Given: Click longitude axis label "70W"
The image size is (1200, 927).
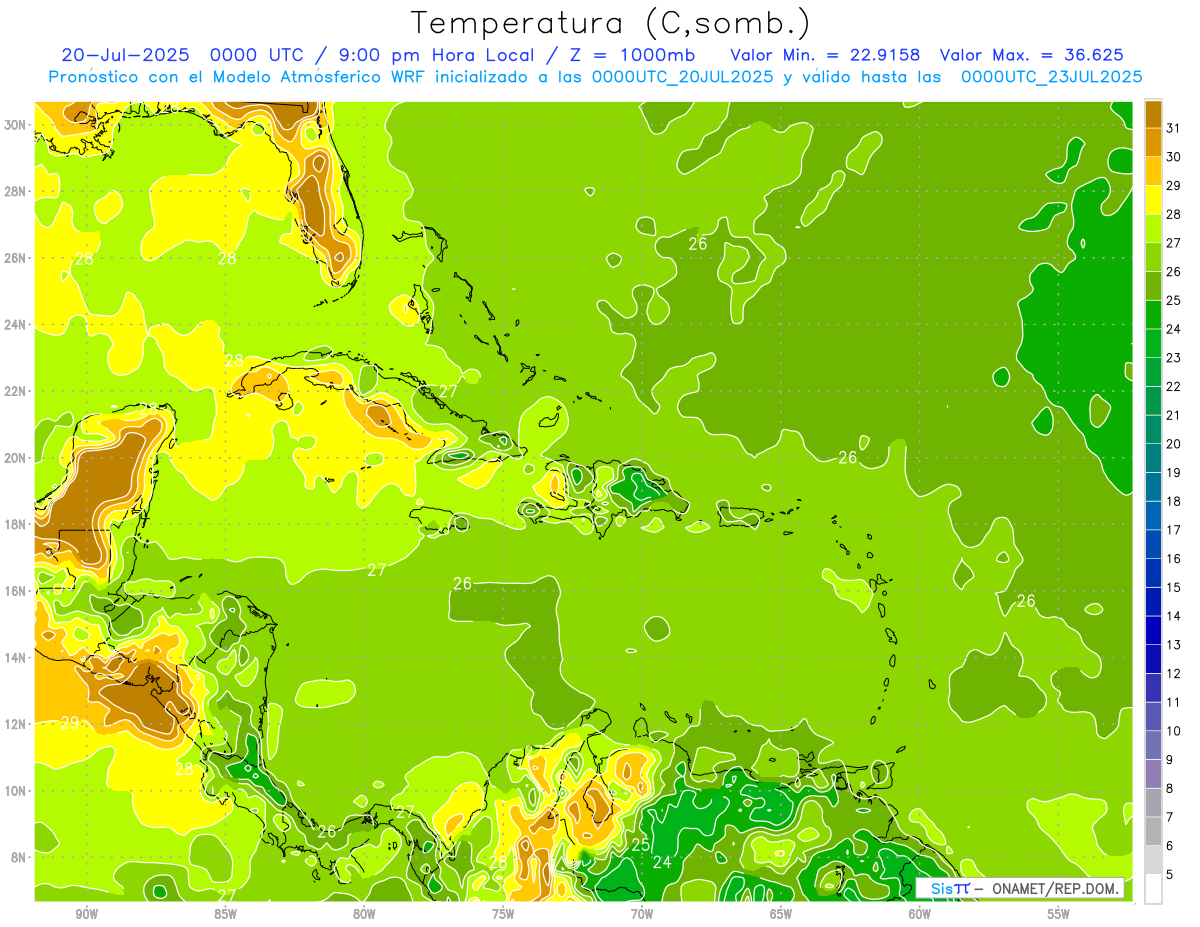Looking at the screenshot, I should [642, 915].
